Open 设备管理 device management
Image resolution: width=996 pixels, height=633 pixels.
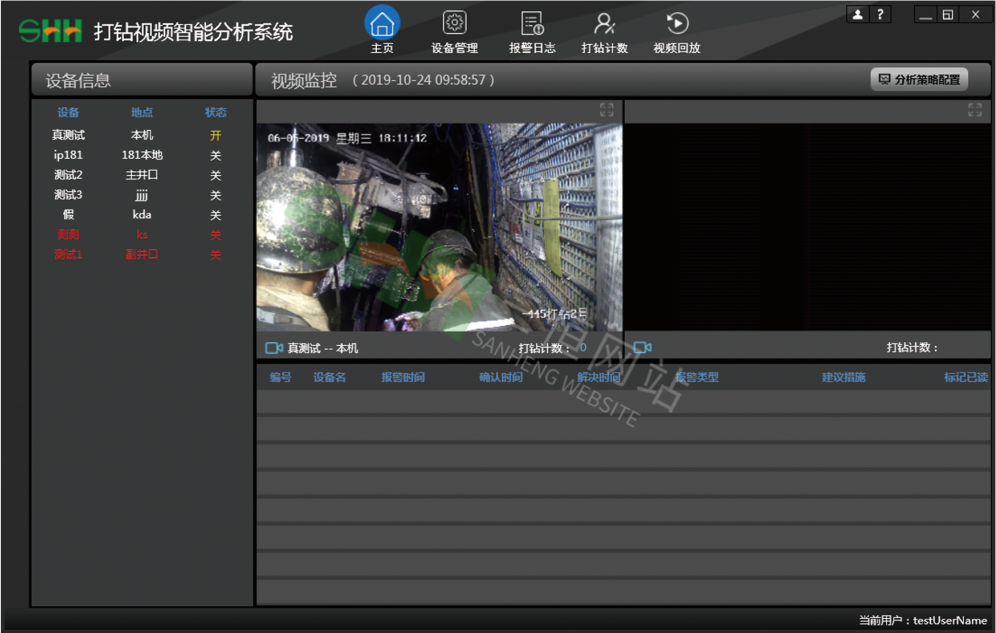pos(454,24)
